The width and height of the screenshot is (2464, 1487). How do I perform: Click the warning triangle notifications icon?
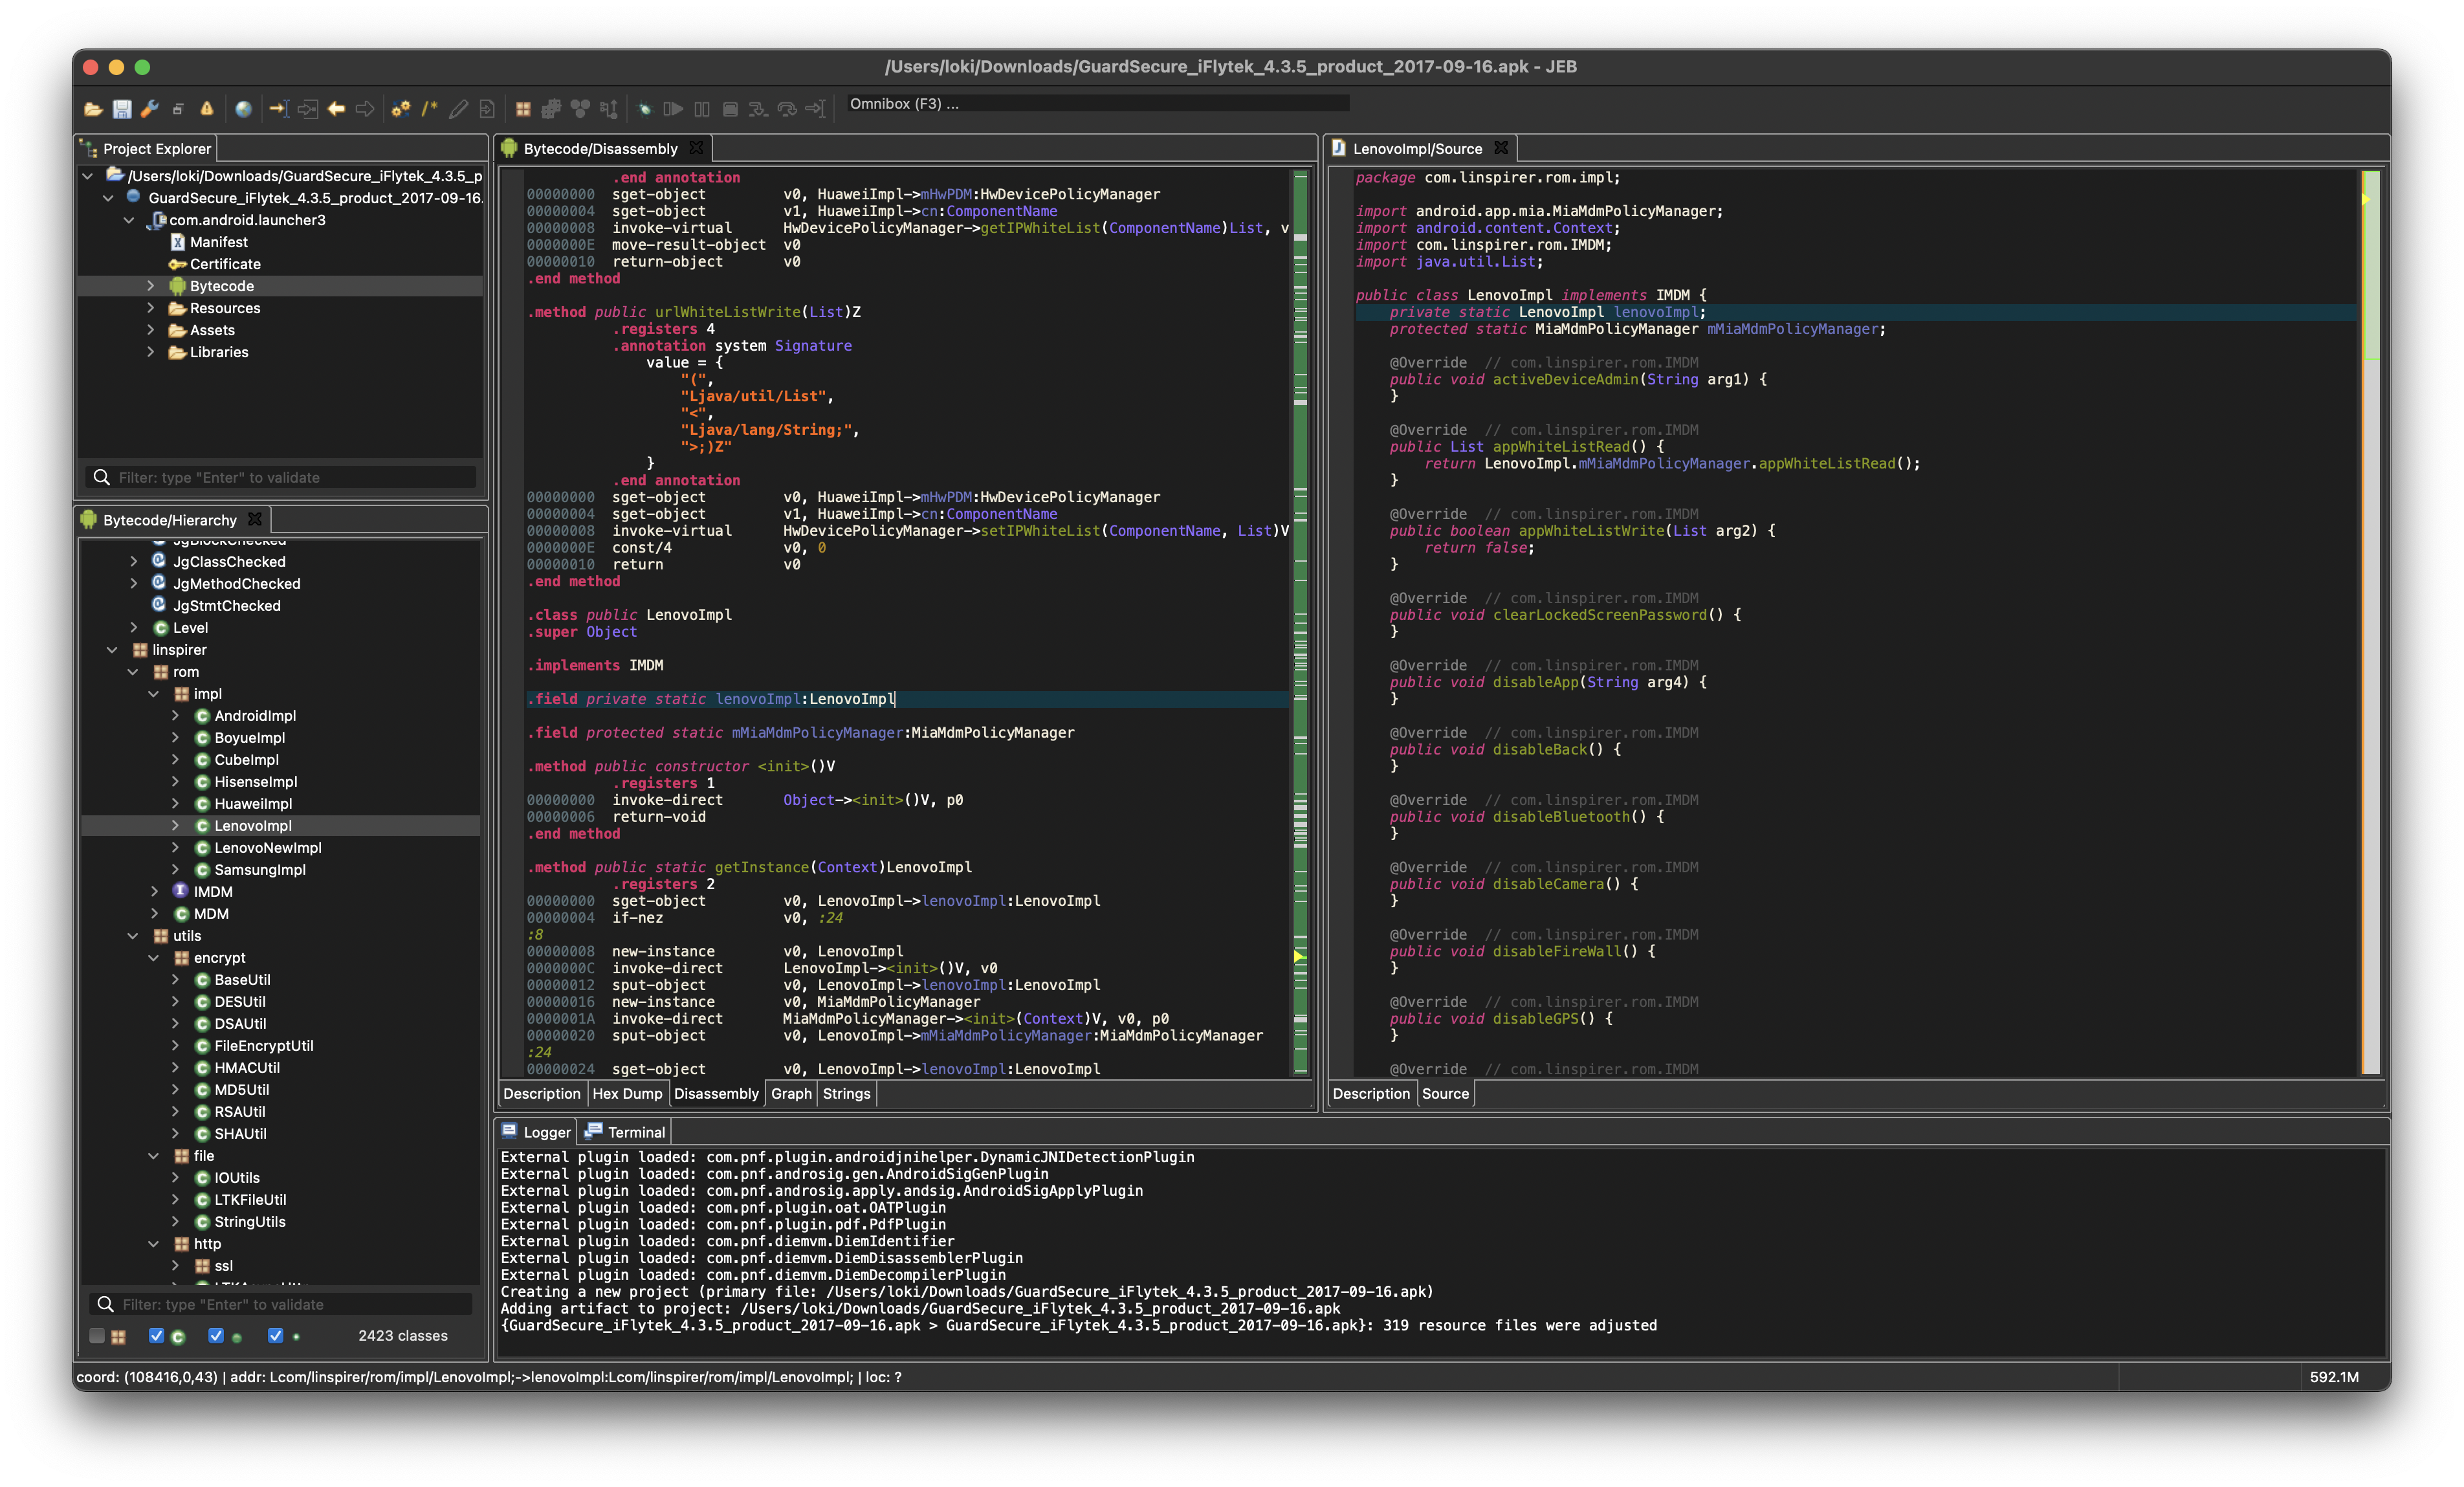(x=207, y=109)
